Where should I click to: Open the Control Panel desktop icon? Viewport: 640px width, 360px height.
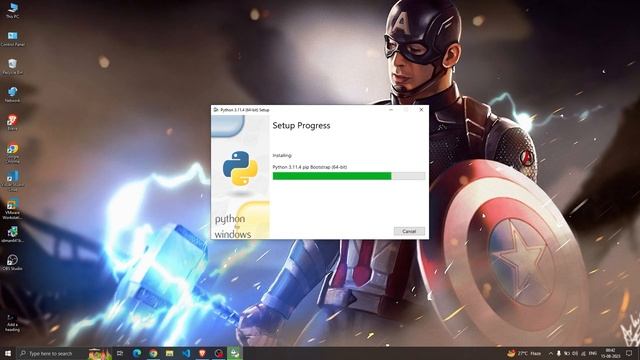(12, 39)
